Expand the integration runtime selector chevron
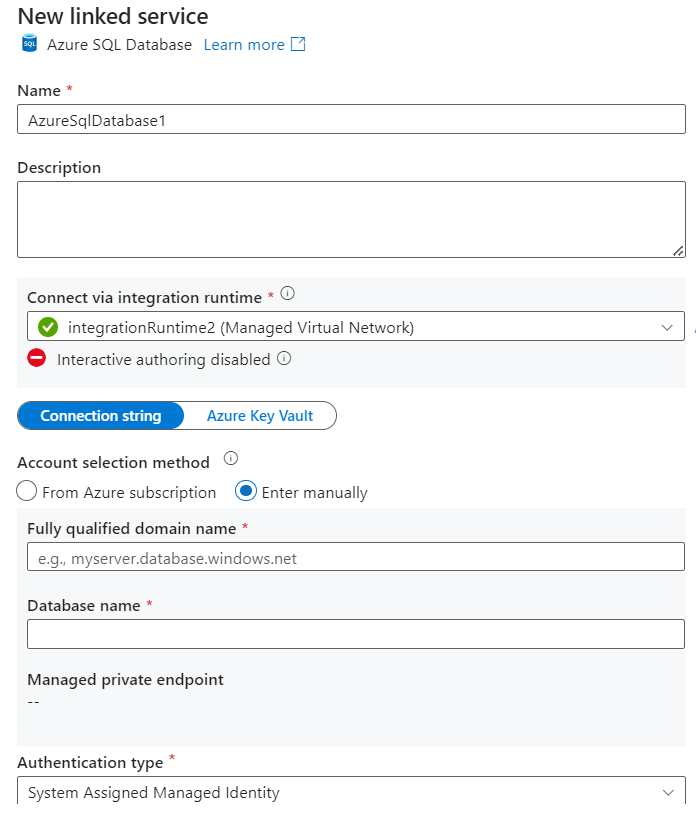Viewport: 696px width, 817px height. [x=669, y=326]
